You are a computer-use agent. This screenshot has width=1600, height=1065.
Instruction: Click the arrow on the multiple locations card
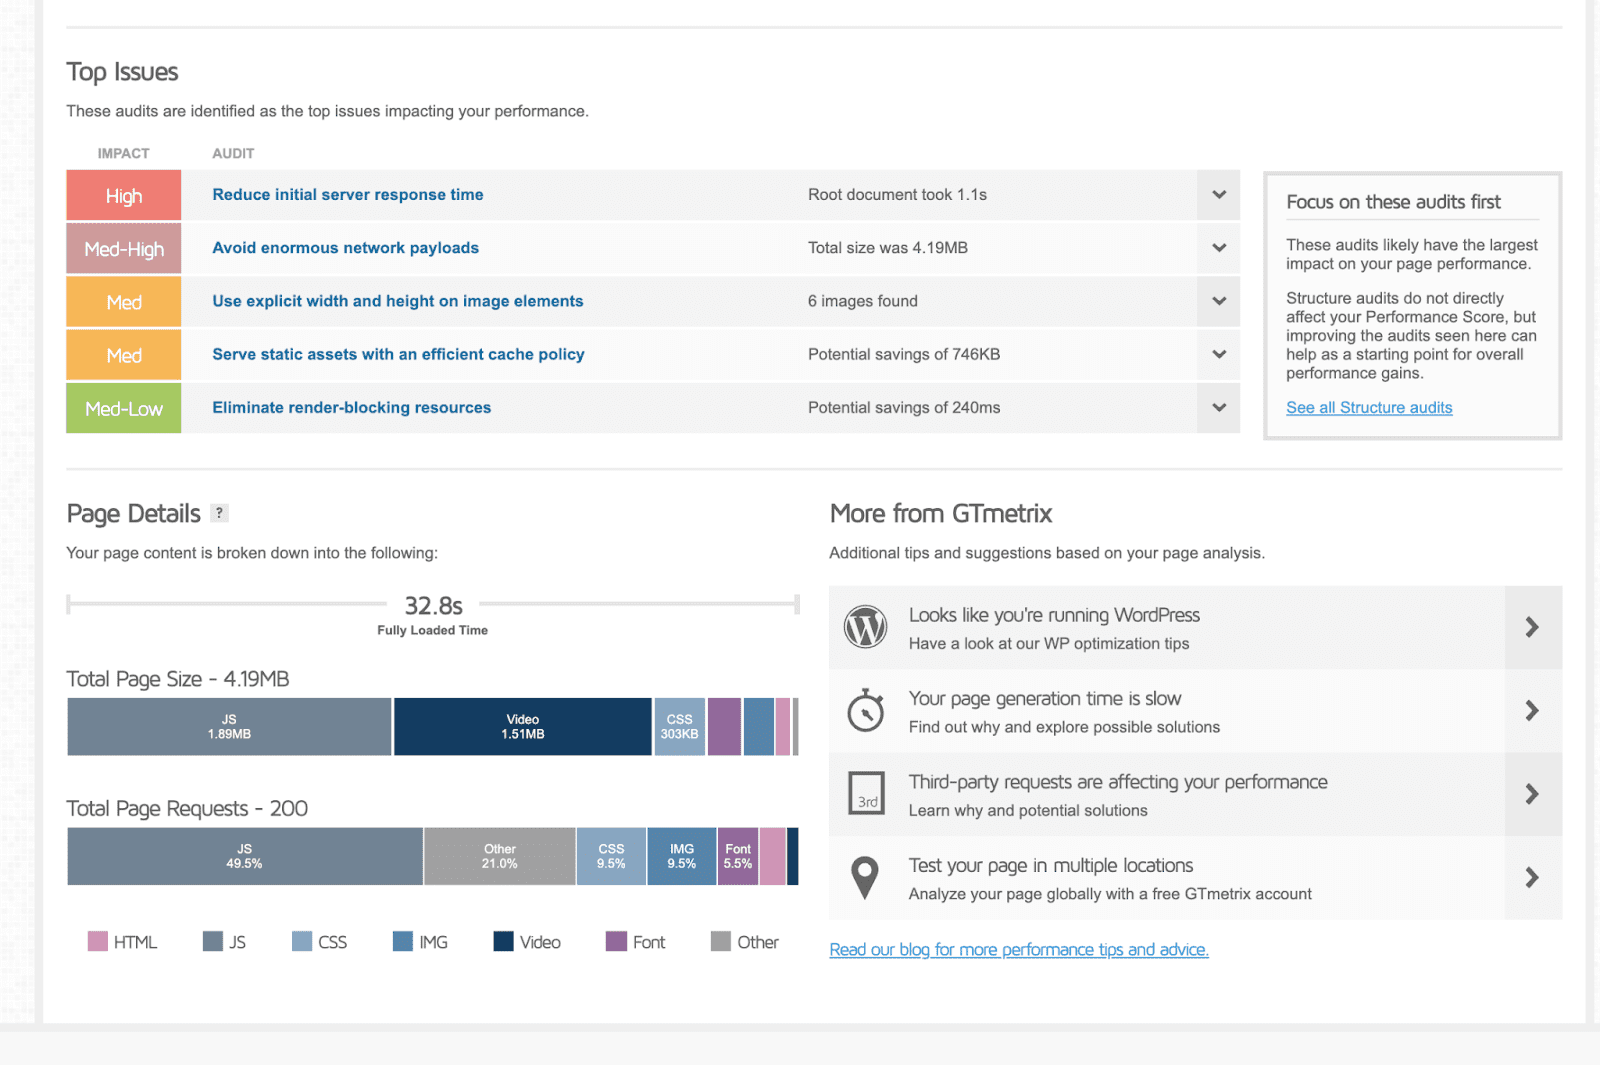1531,877
